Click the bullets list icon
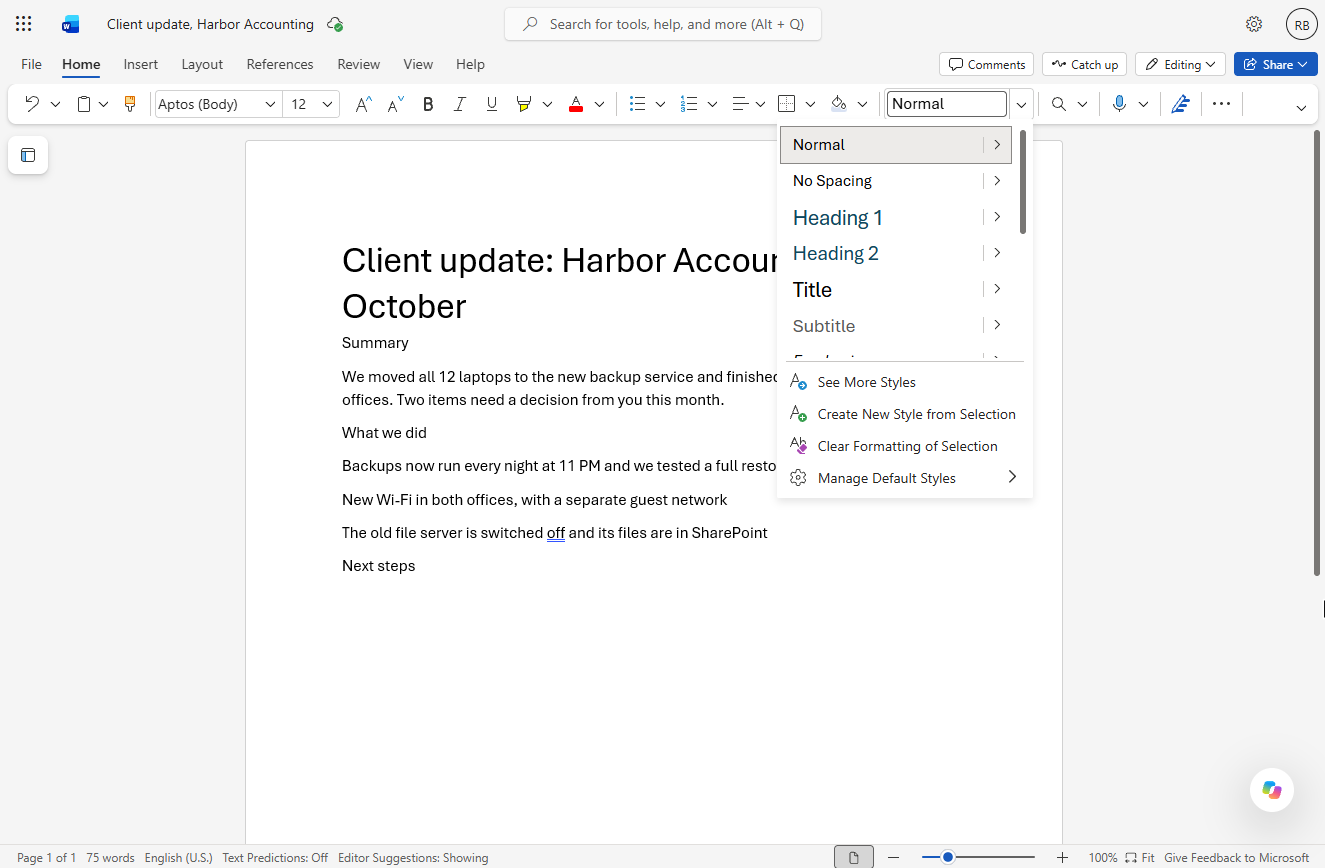Viewport: 1325px width, 868px height. [x=637, y=104]
